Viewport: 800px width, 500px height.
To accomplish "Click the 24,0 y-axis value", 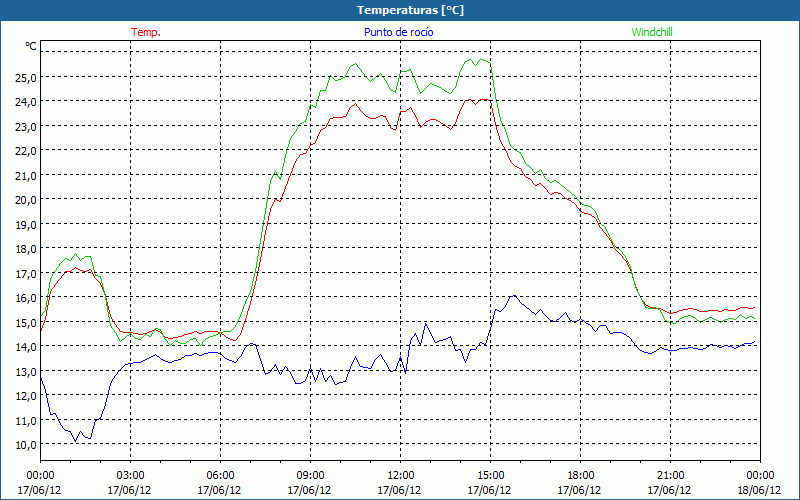I will [x=25, y=102].
